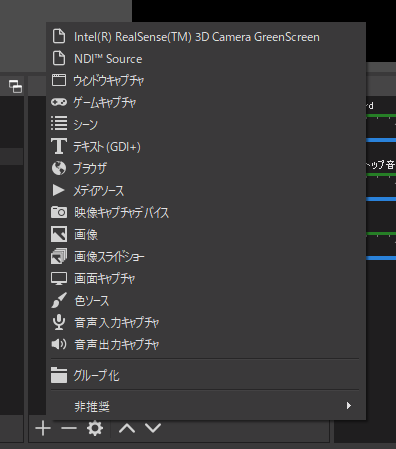Click the play triangle media icon
Screen dimensions: 396x449
point(58,190)
